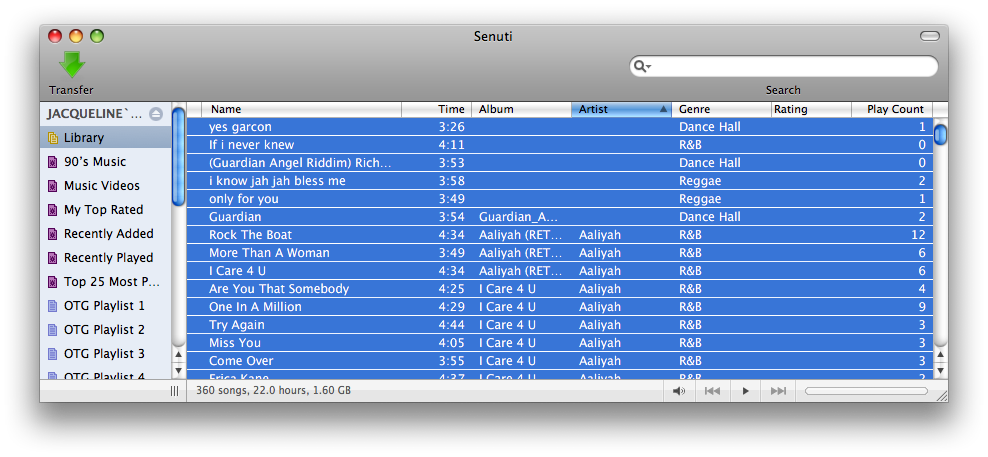Select the song 'only for you'
This screenshot has width=988, height=457.
560,199
